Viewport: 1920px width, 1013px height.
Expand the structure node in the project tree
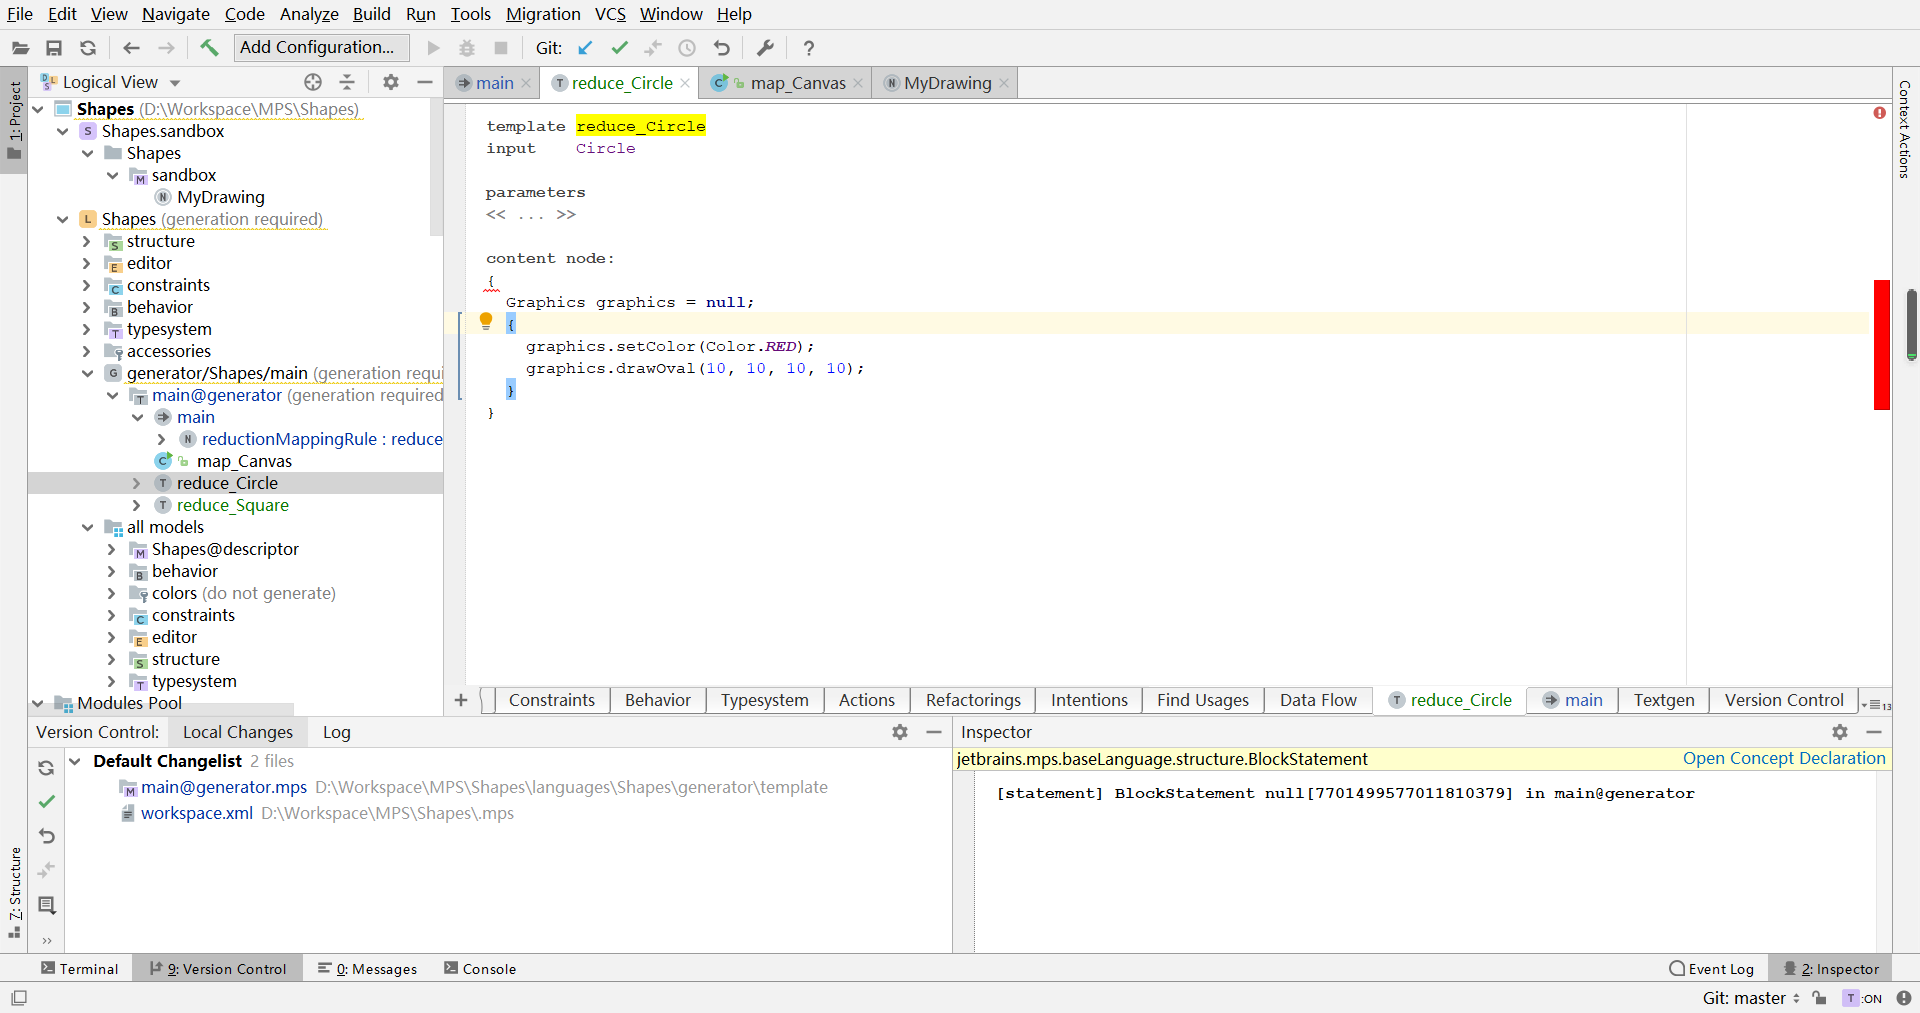(x=88, y=241)
